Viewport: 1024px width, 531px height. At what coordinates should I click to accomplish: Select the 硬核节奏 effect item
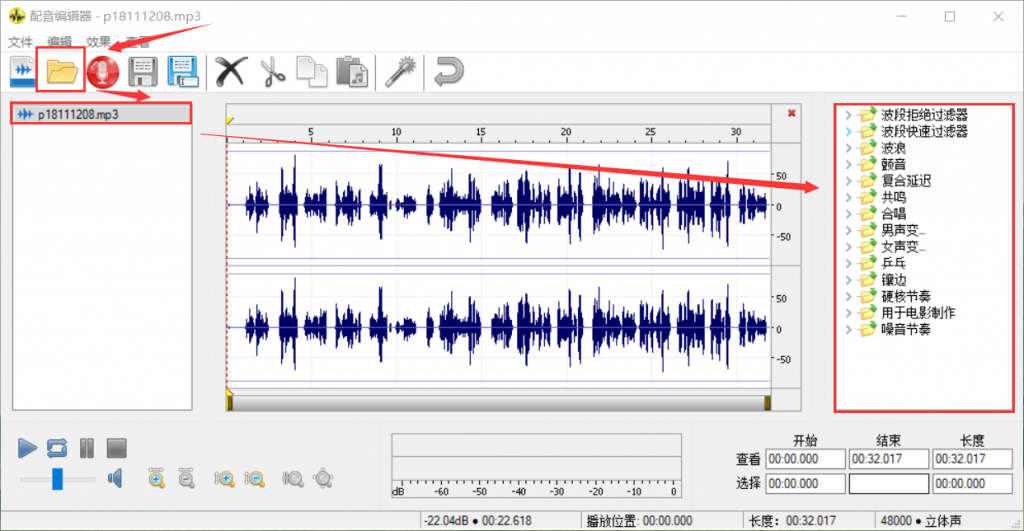[x=906, y=297]
